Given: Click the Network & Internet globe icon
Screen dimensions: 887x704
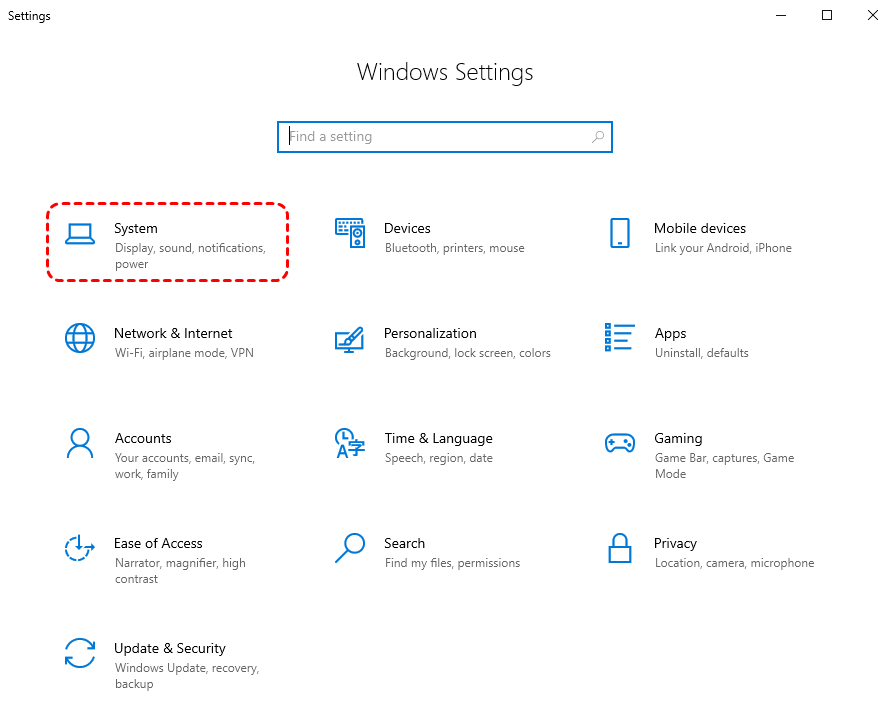Looking at the screenshot, I should tap(80, 338).
